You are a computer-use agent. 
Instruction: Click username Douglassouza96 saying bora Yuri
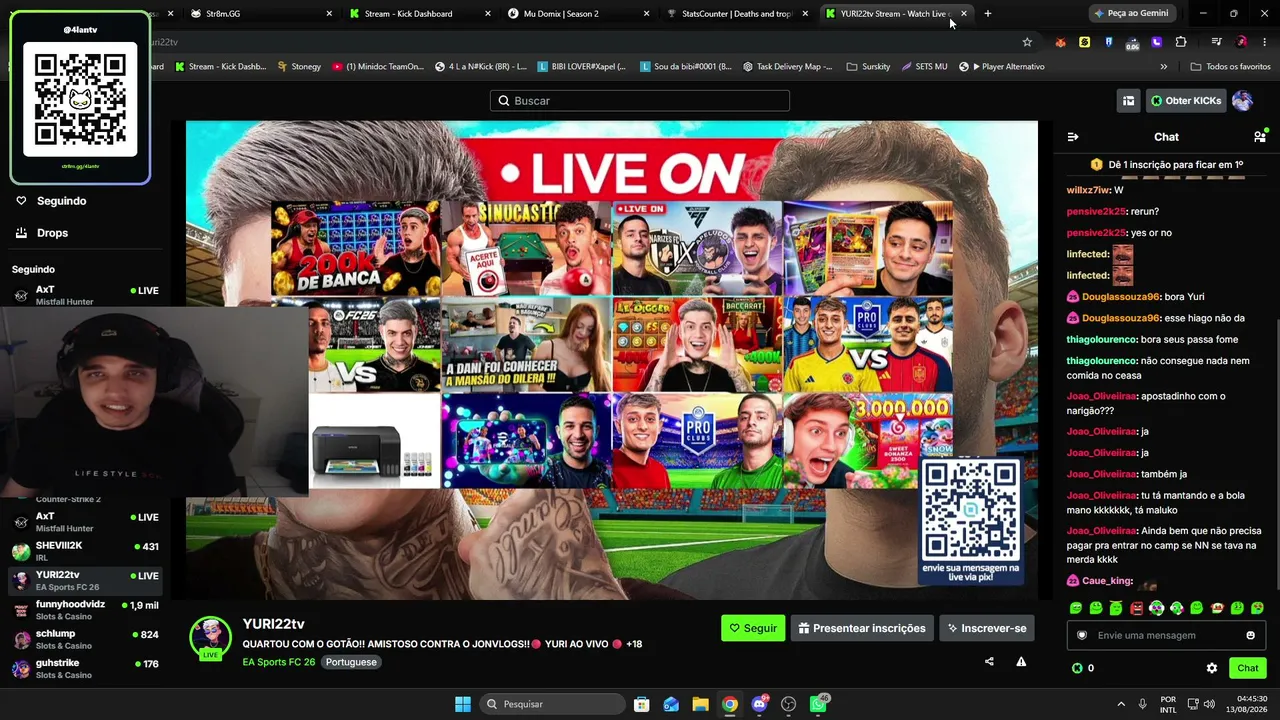[x=1121, y=297]
